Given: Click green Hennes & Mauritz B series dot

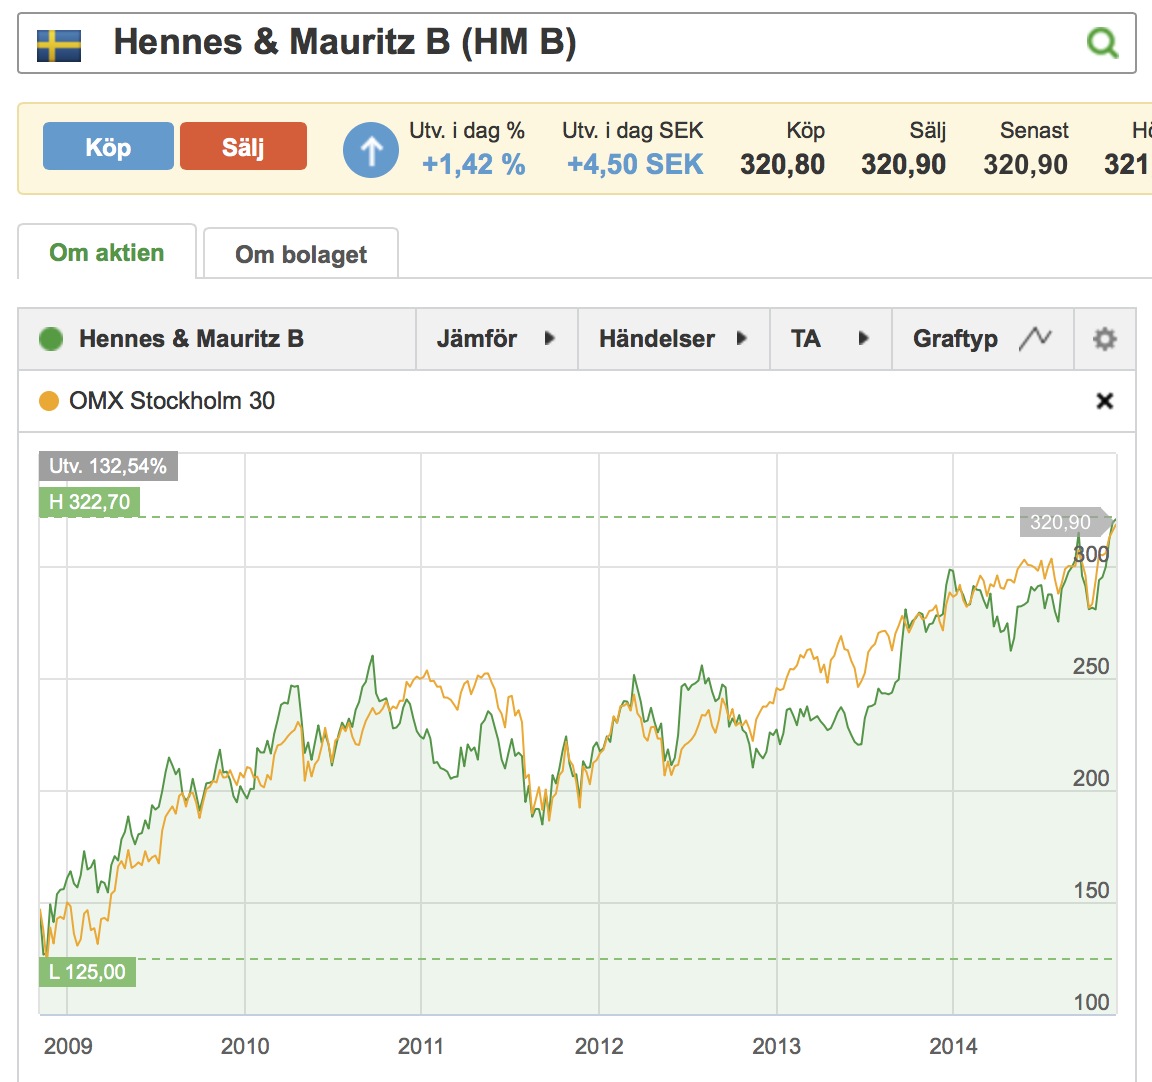Looking at the screenshot, I should 51,339.
